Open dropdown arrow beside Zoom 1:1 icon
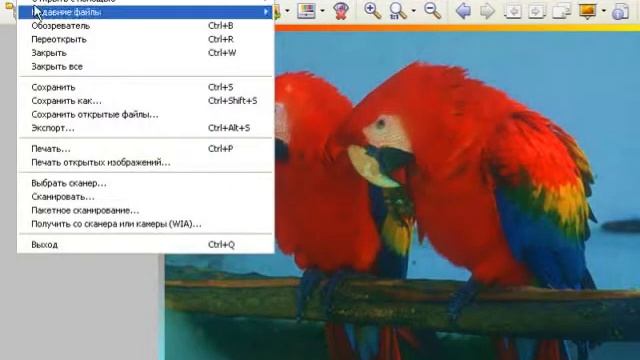Viewport: 640px width, 360px height. click(413, 11)
